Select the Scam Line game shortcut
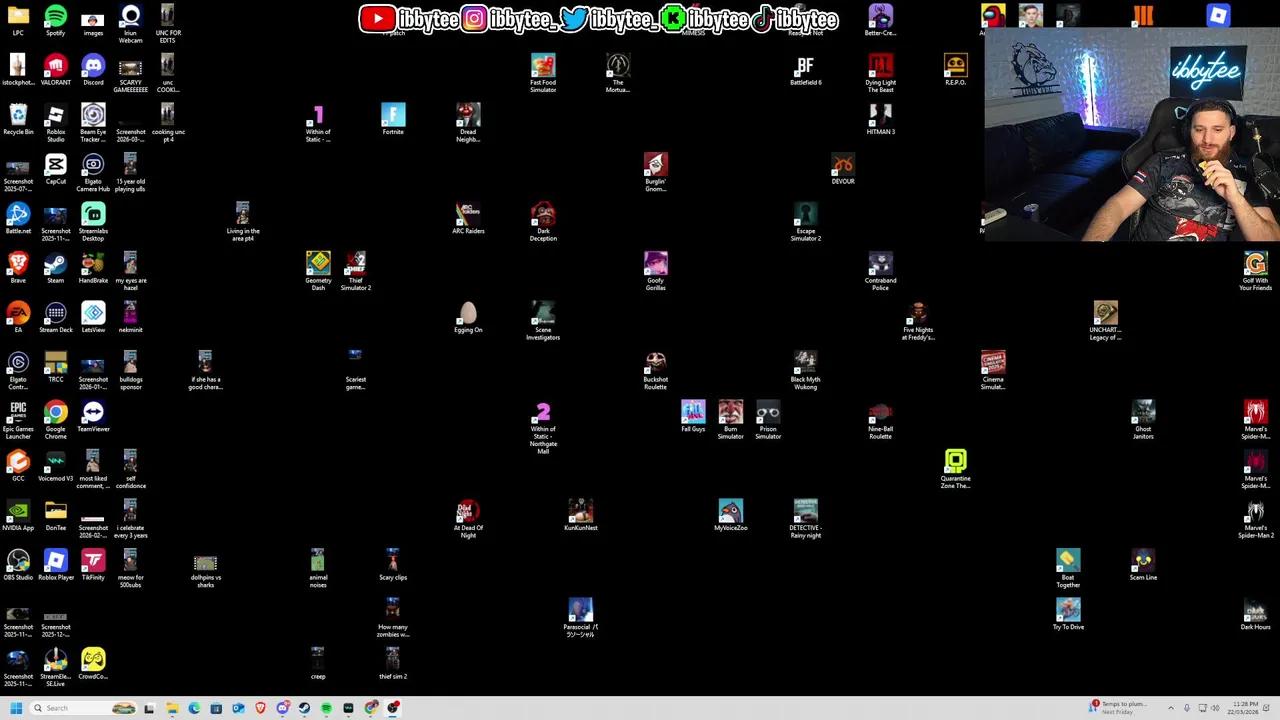1280x720 pixels. click(x=1143, y=566)
